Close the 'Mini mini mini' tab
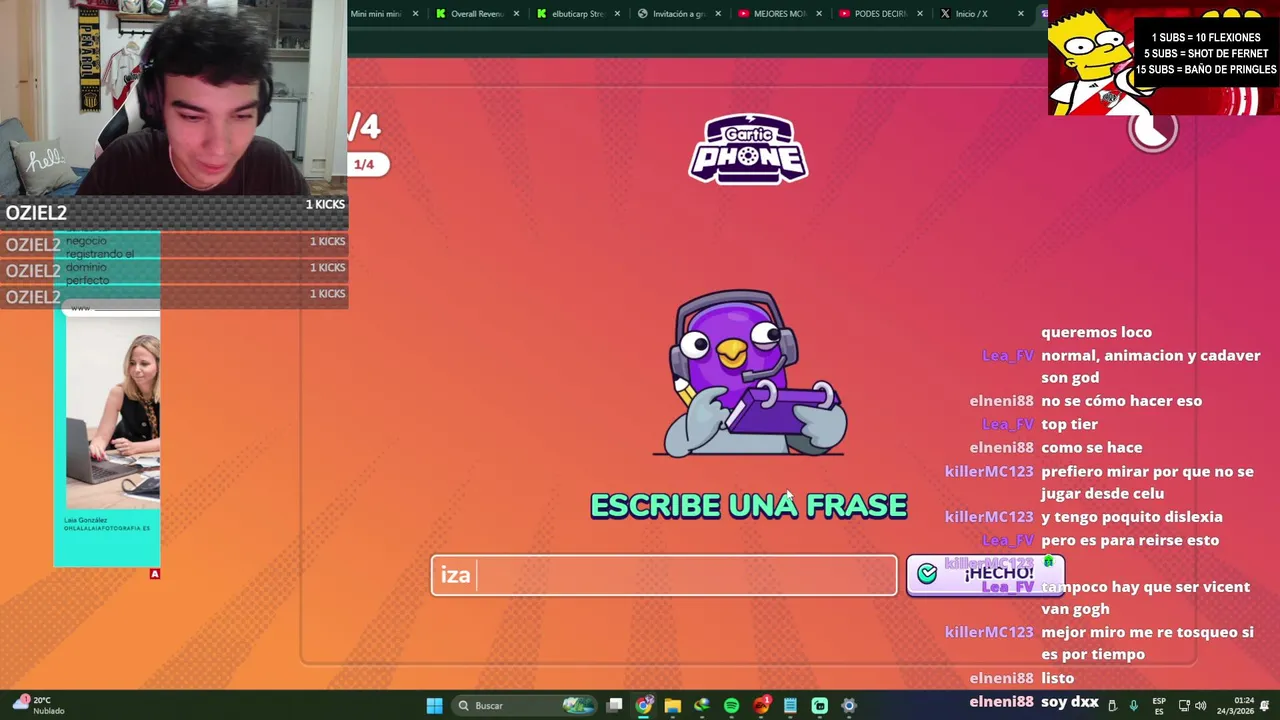1280x720 pixels. point(415,14)
